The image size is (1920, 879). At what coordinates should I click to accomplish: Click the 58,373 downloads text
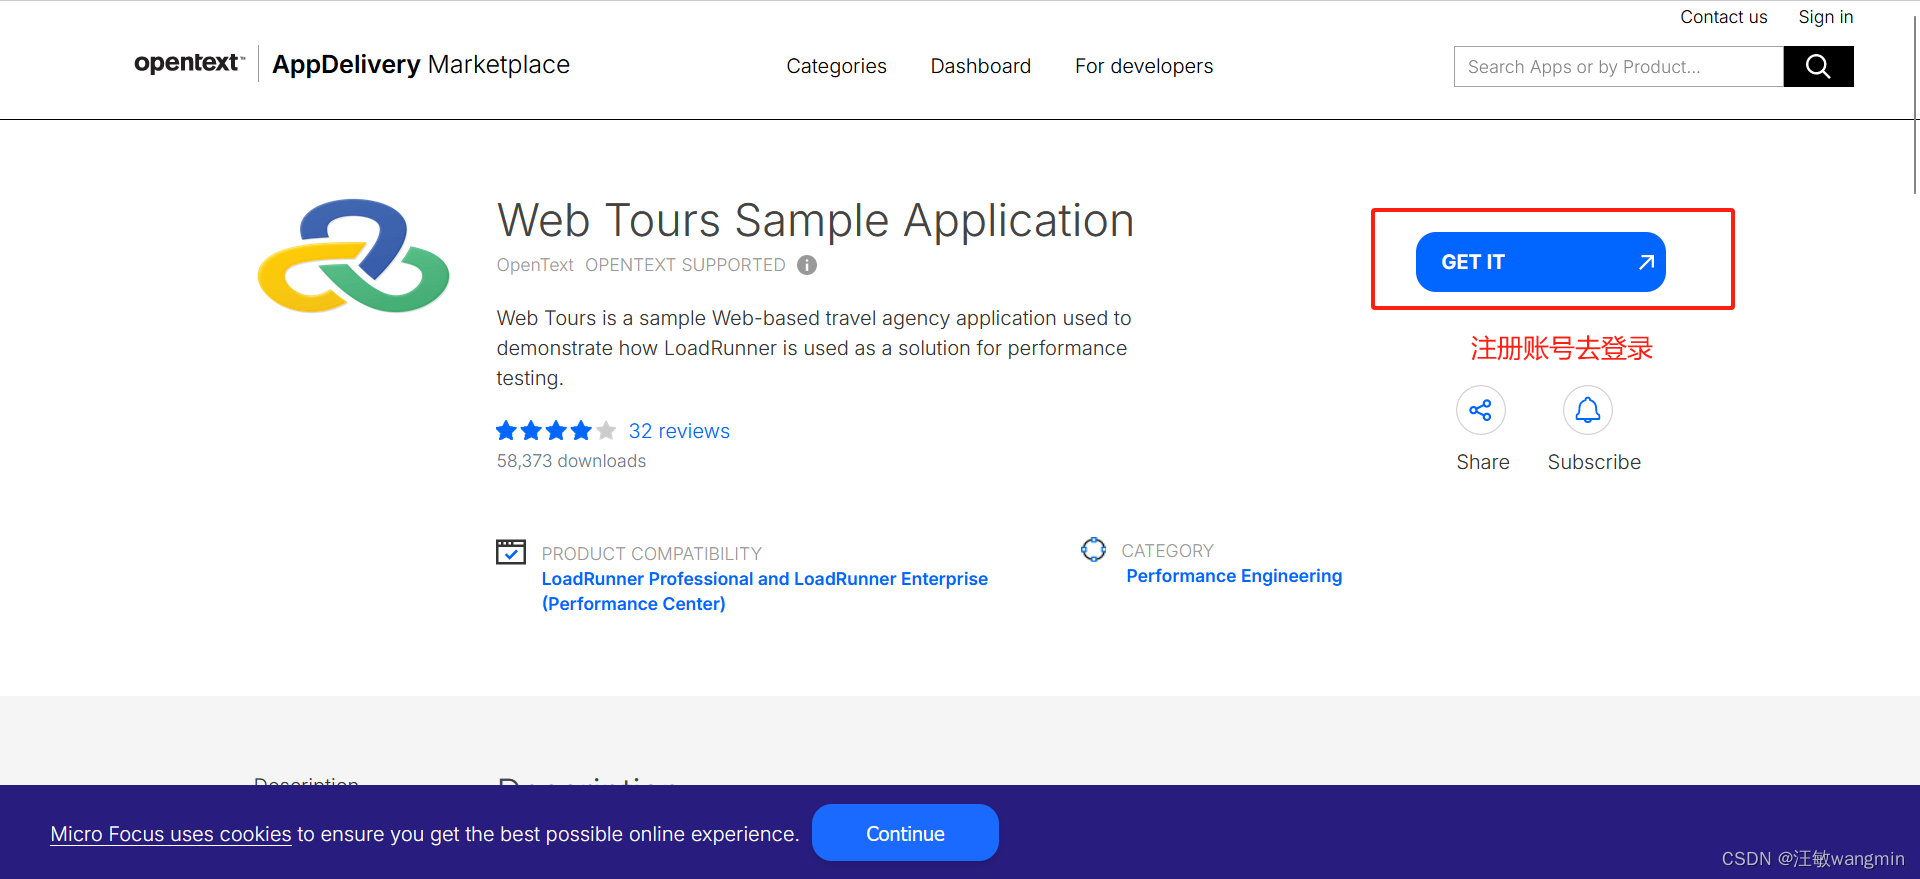click(571, 461)
